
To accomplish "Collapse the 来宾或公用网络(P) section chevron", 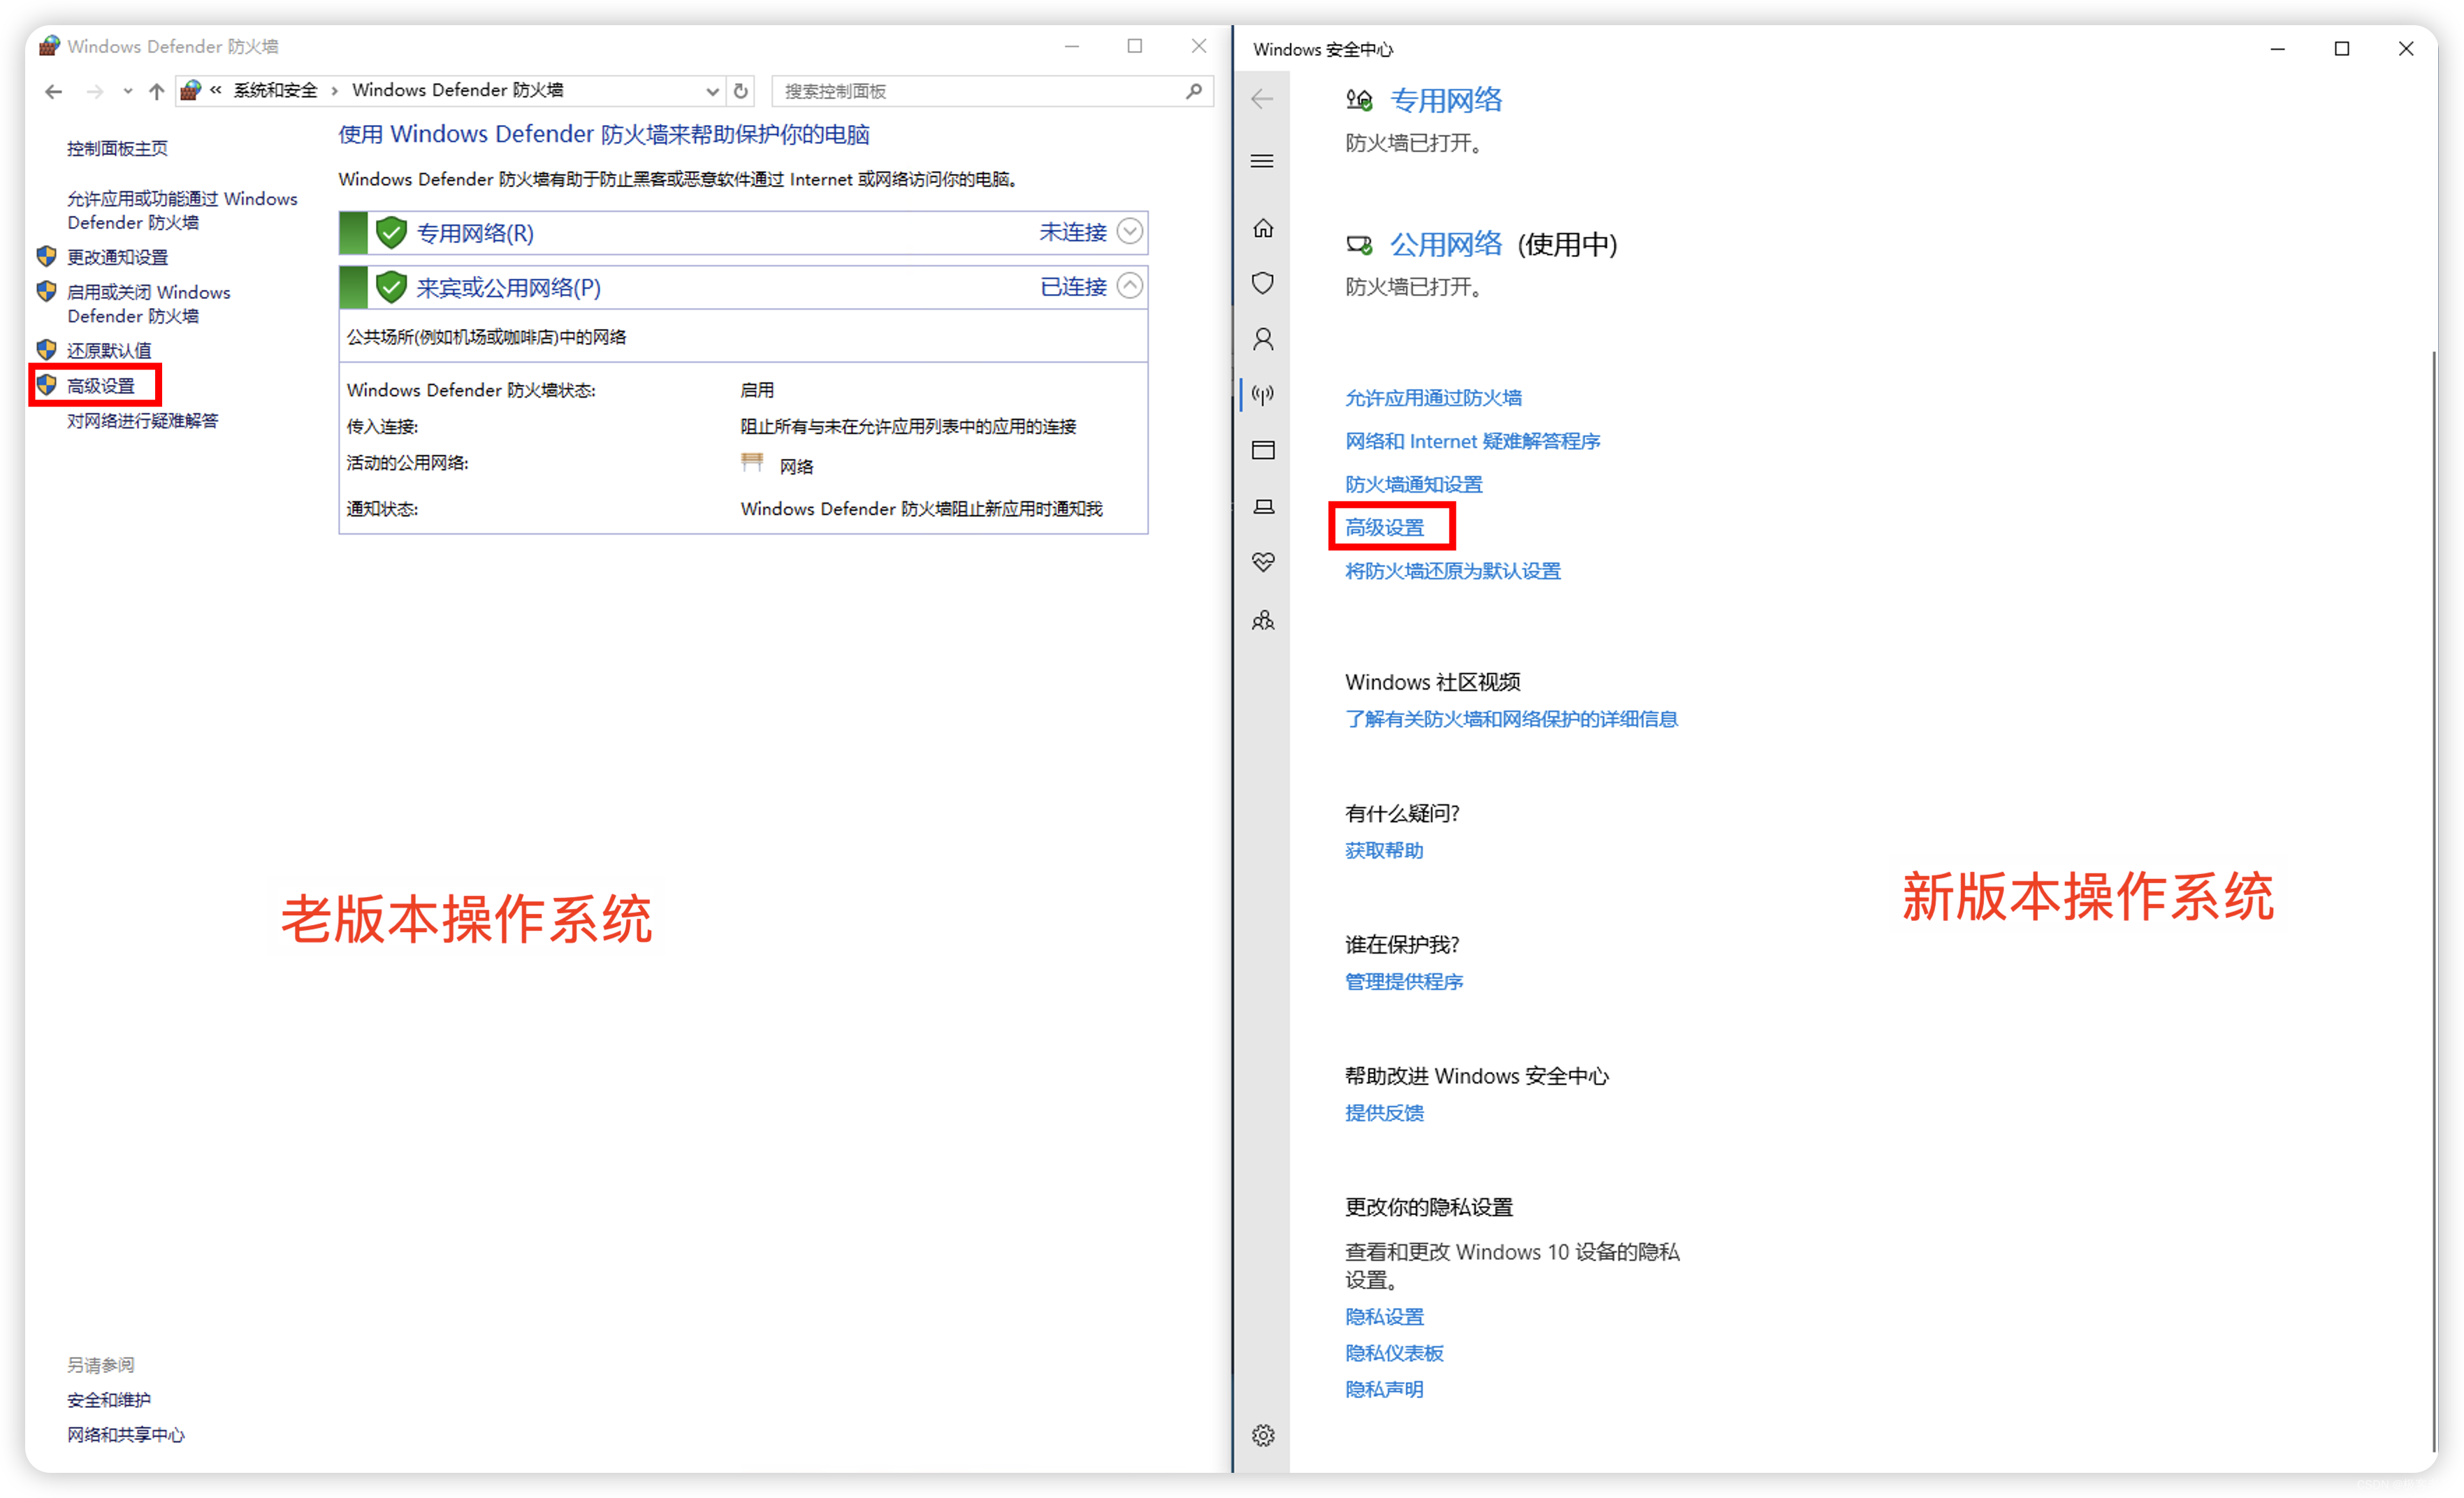I will 1129,286.
